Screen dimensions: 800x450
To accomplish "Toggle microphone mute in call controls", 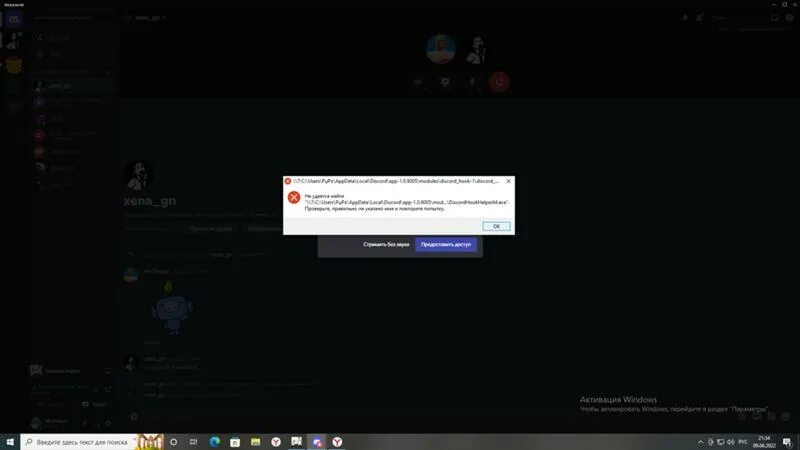I will tap(472, 82).
